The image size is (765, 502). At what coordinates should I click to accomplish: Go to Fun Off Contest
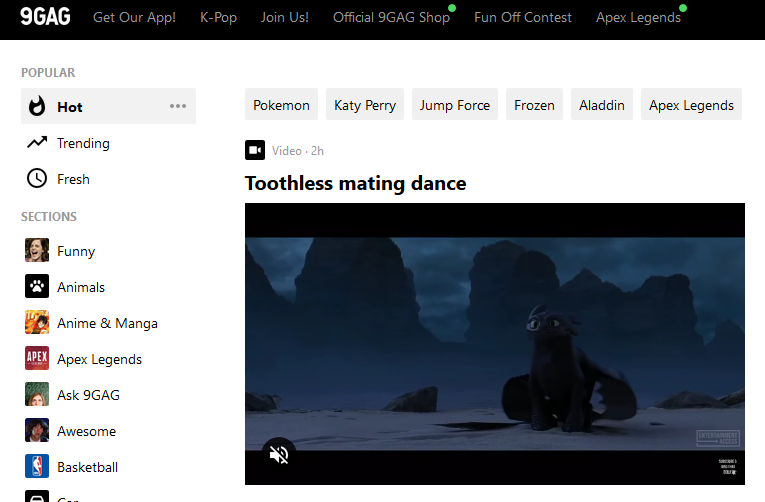(523, 17)
